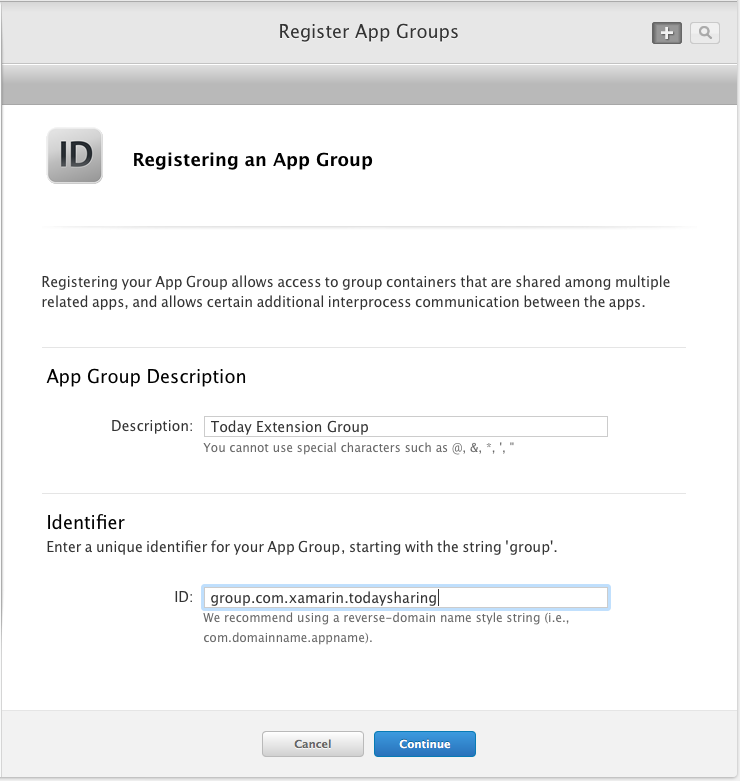Click the 'Enter a unique identifier' instruction
This screenshot has width=740, height=781.
coord(302,547)
